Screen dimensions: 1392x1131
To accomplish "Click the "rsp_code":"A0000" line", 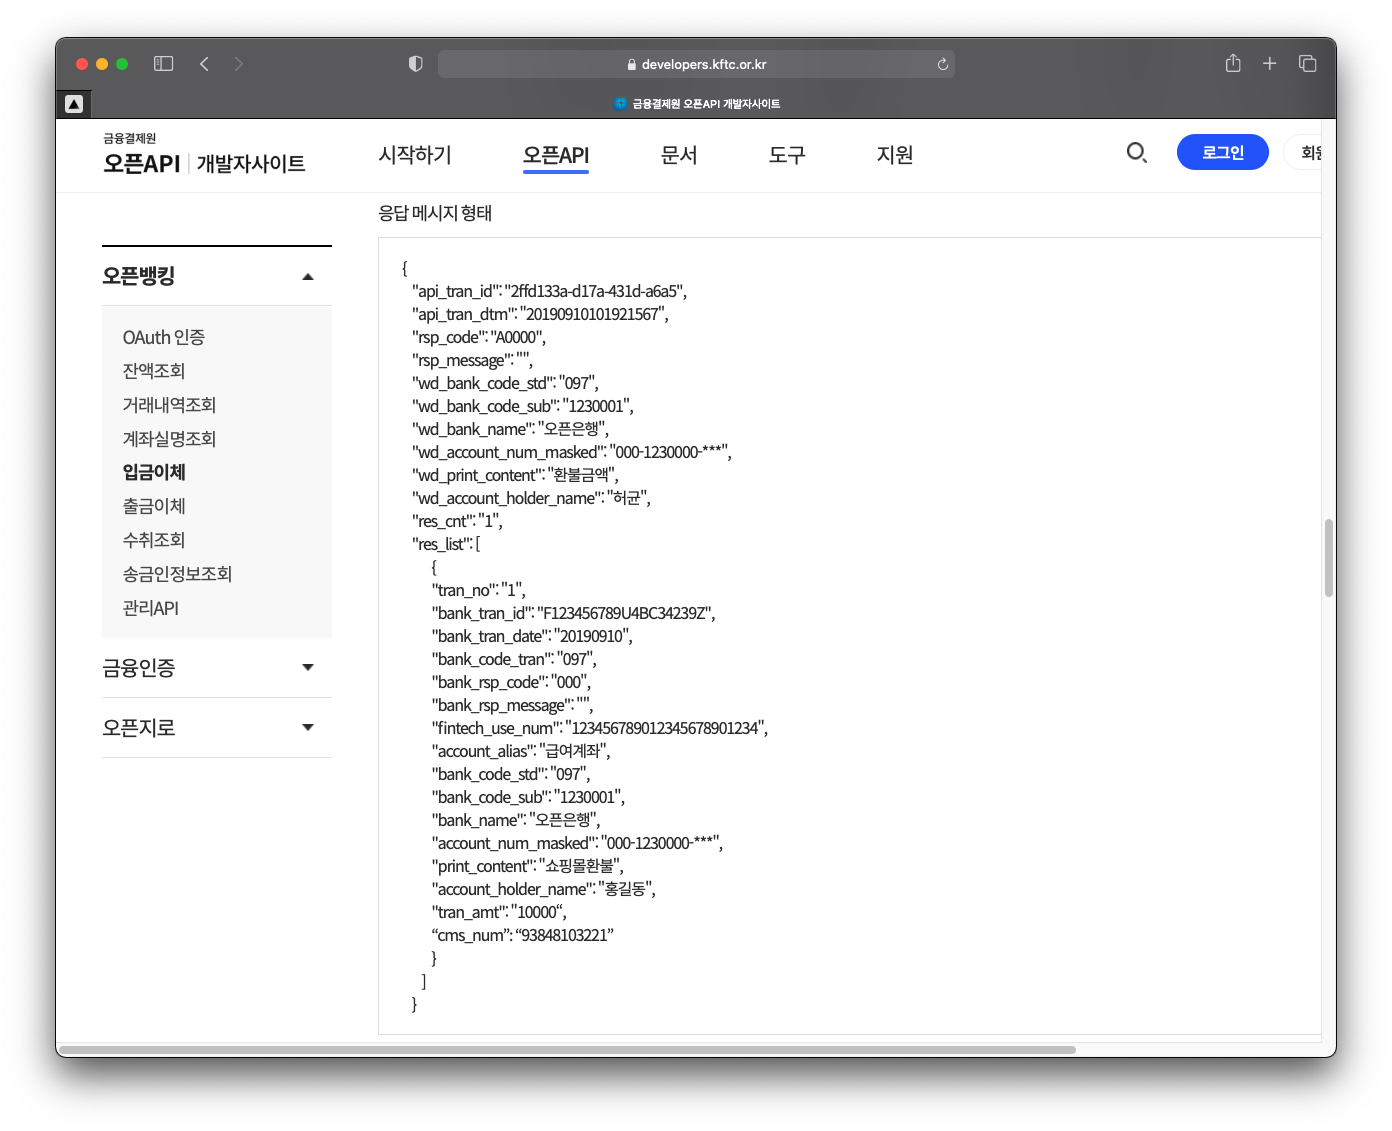I will (479, 337).
